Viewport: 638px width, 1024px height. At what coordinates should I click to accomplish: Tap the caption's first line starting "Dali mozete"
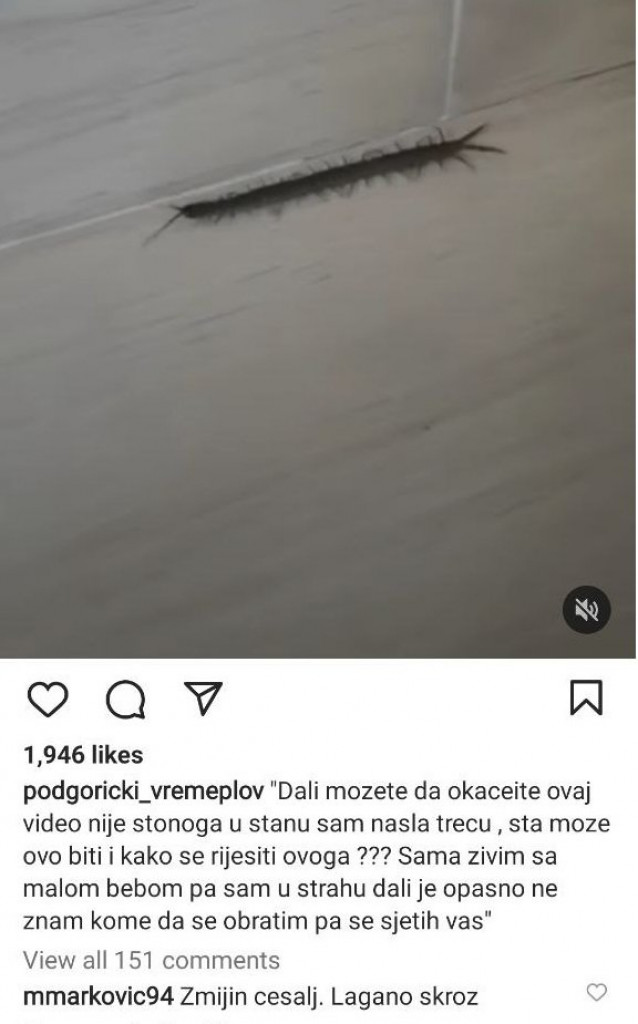coord(435,792)
